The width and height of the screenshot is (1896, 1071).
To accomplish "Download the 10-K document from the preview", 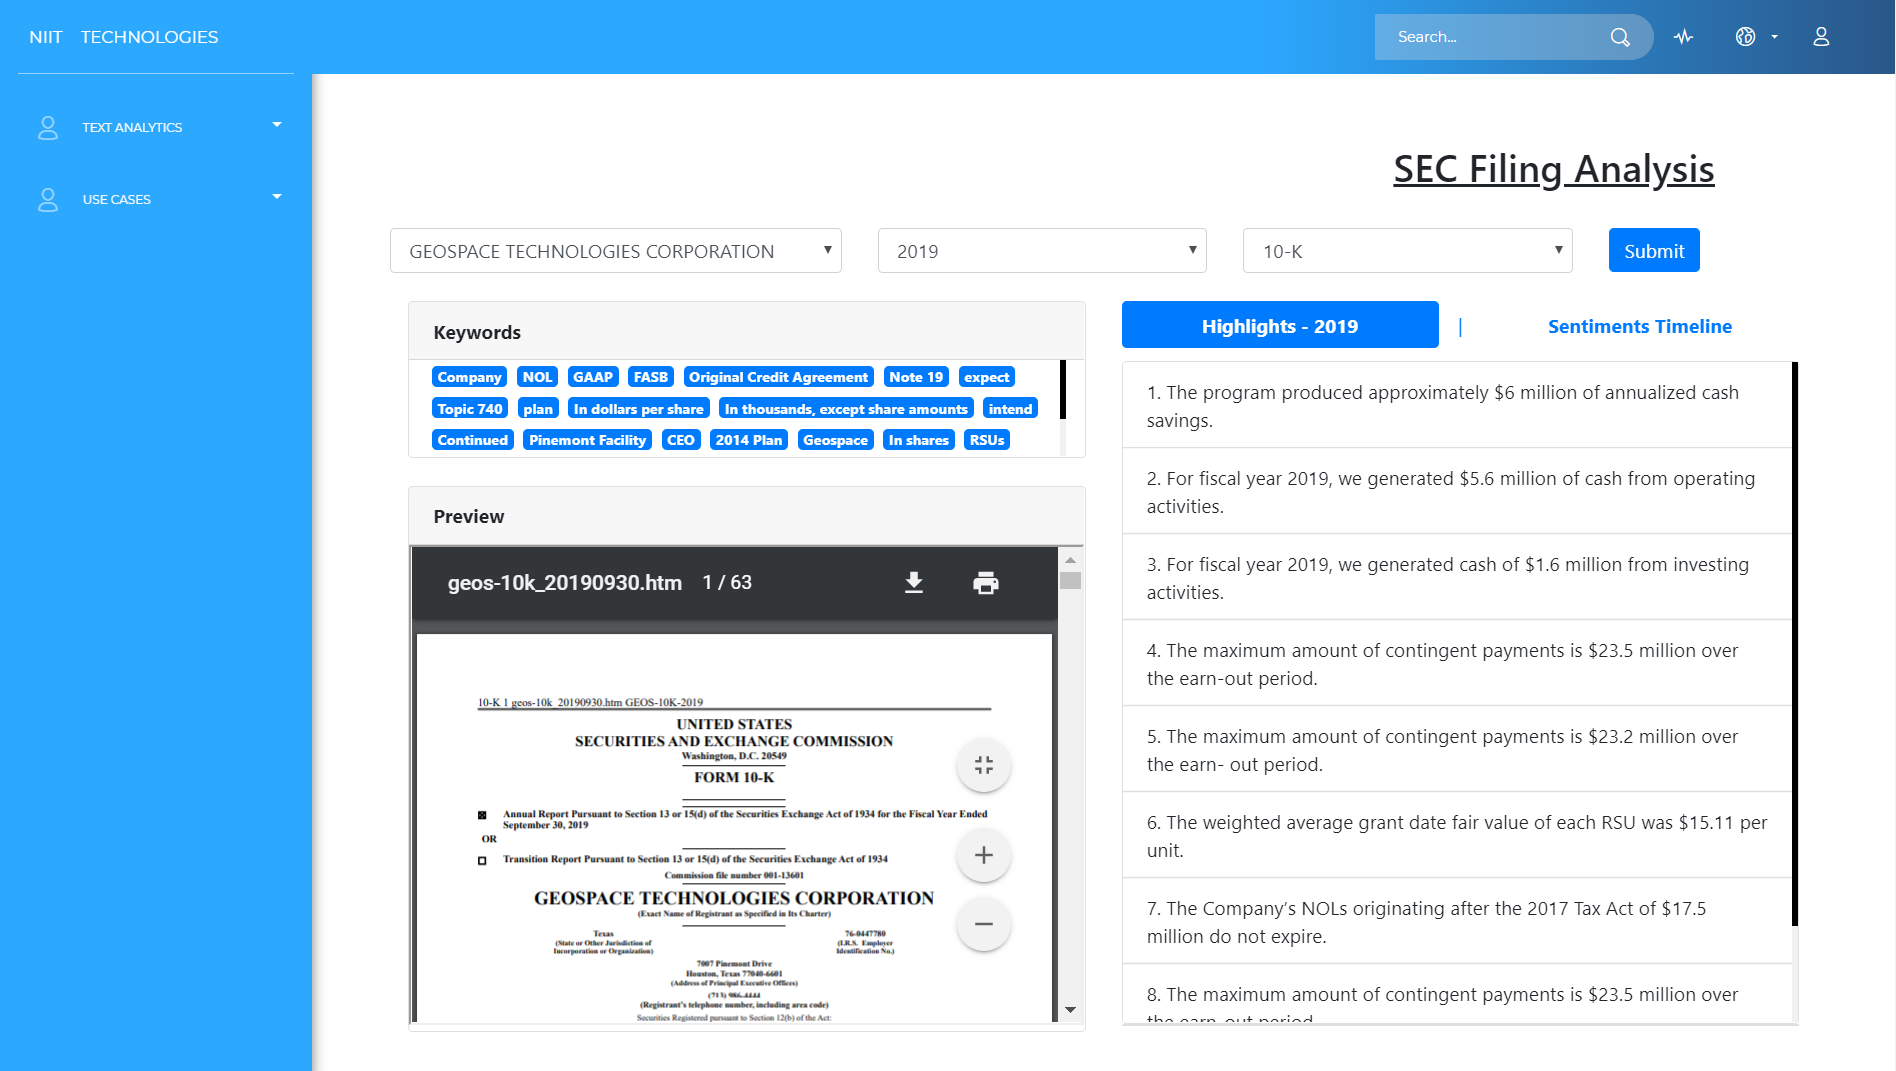I will [913, 582].
